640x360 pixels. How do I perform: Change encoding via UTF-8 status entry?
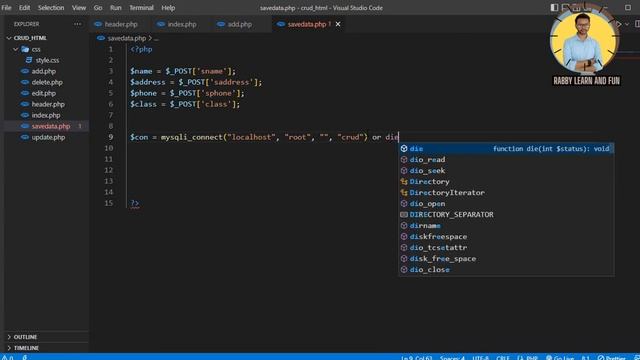(480, 358)
